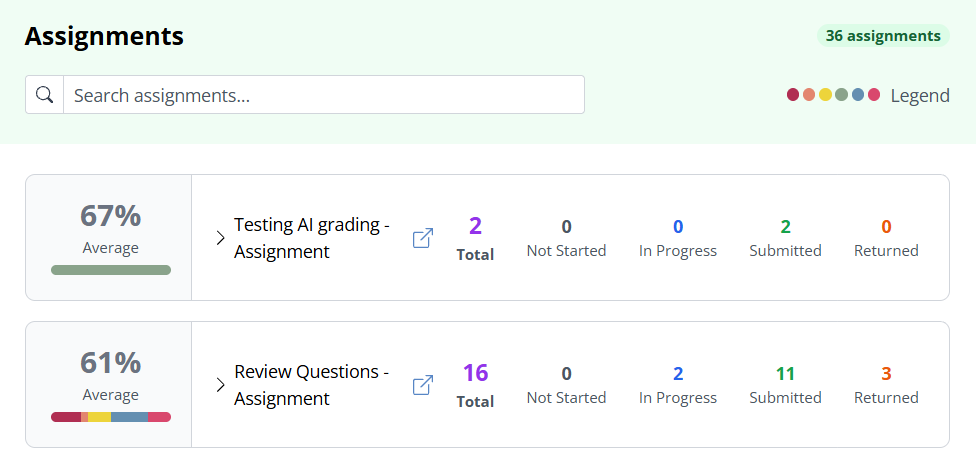Image resolution: width=976 pixels, height=462 pixels.
Task: Expand the Testing AI grading assignment chevron
Action: pos(220,238)
